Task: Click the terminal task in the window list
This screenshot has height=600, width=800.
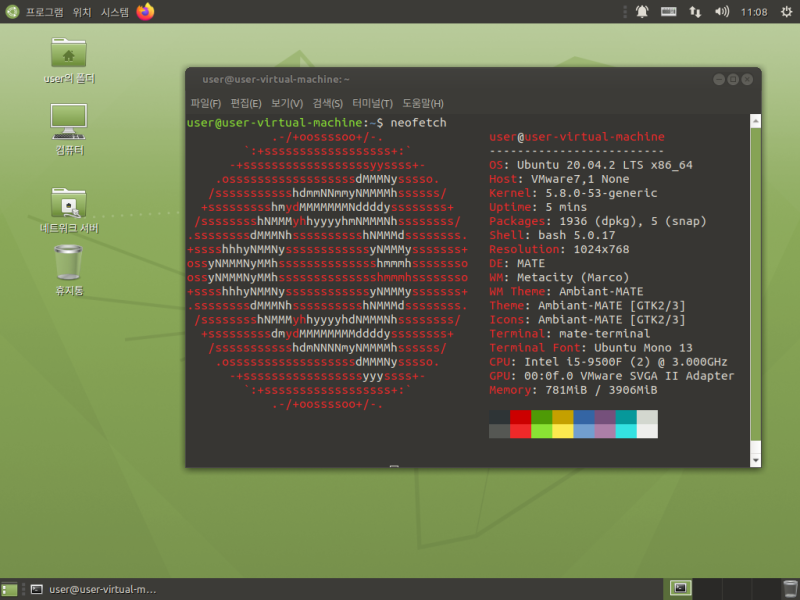Action: coord(93,589)
